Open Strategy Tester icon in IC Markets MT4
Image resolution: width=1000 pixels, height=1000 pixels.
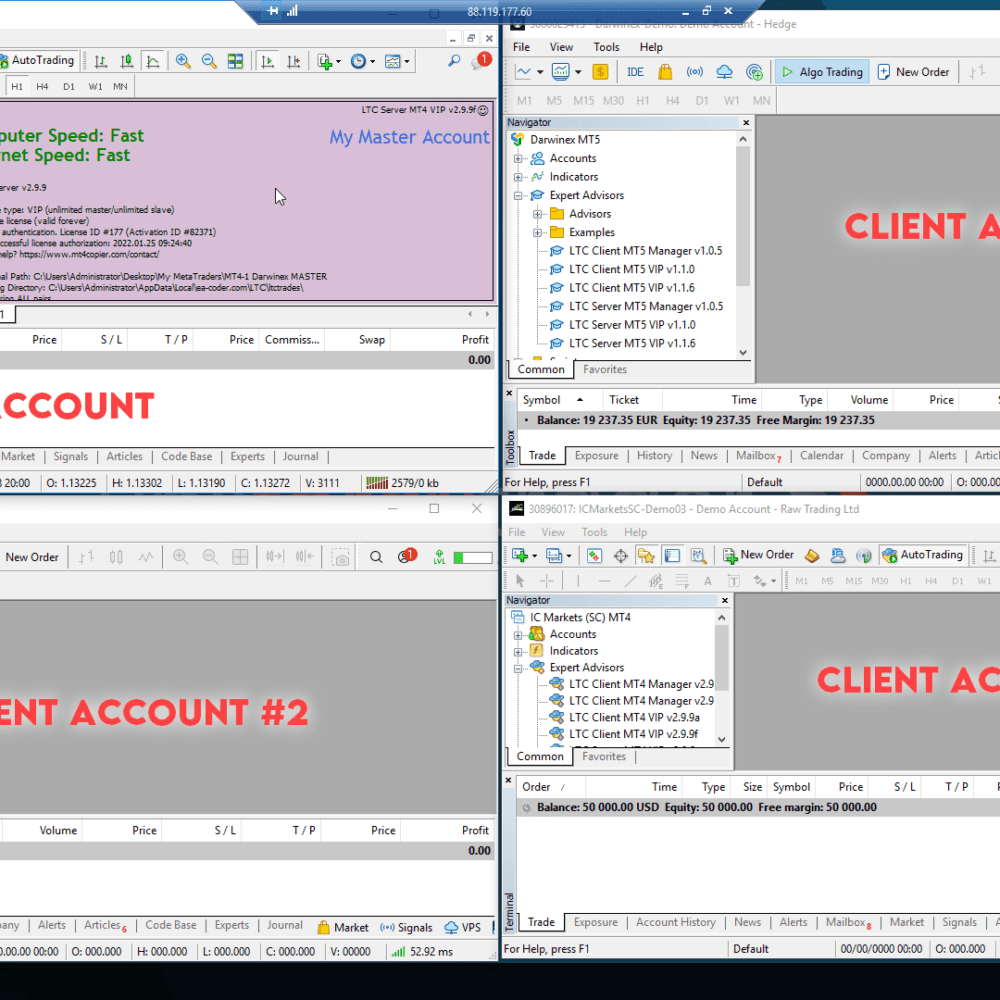pyautogui.click(x=698, y=555)
